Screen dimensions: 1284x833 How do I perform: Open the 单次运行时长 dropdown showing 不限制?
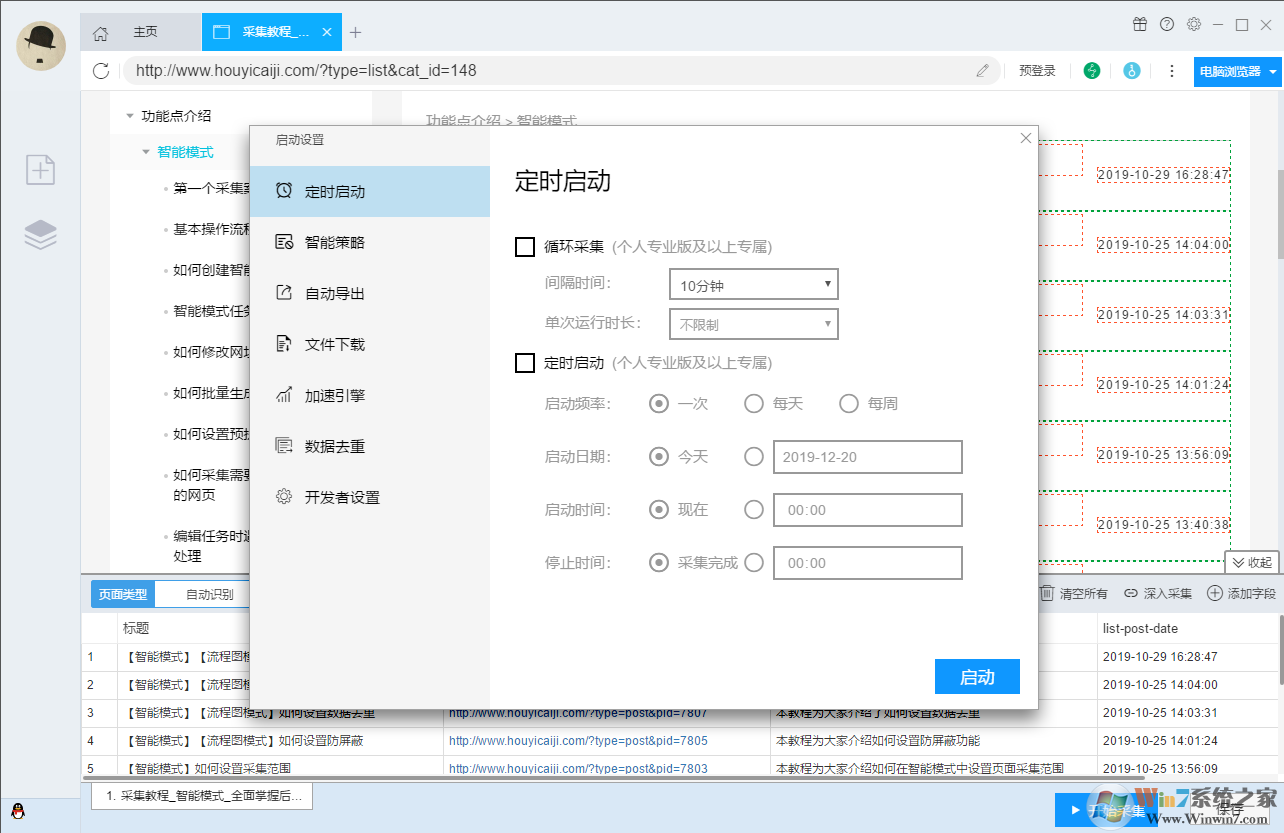753,323
